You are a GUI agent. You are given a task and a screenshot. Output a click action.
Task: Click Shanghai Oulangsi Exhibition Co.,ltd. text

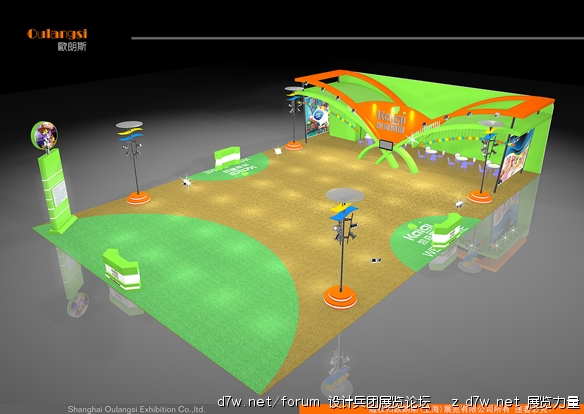(x=136, y=409)
